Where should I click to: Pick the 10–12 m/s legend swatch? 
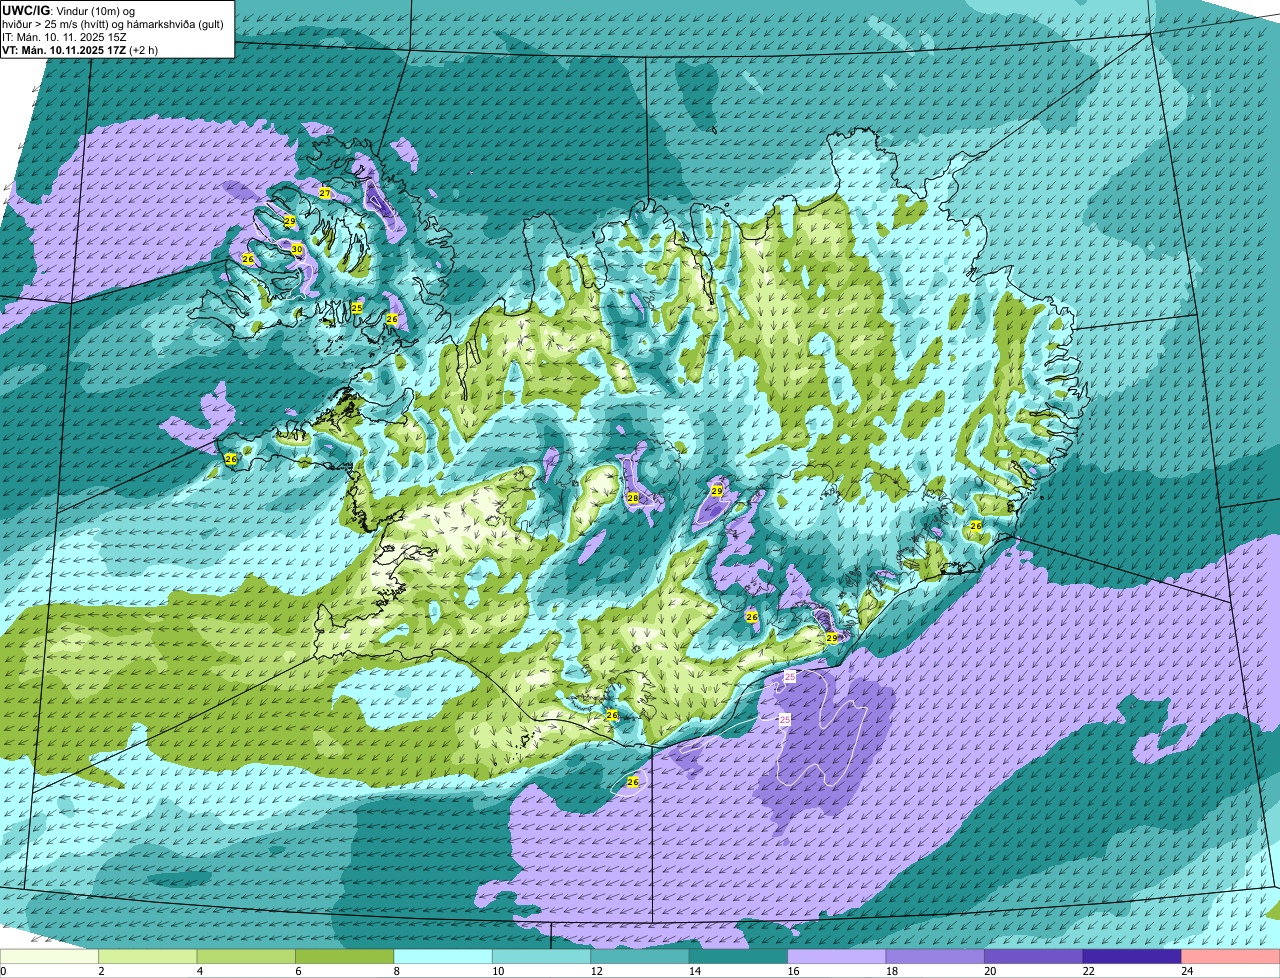coord(542,956)
